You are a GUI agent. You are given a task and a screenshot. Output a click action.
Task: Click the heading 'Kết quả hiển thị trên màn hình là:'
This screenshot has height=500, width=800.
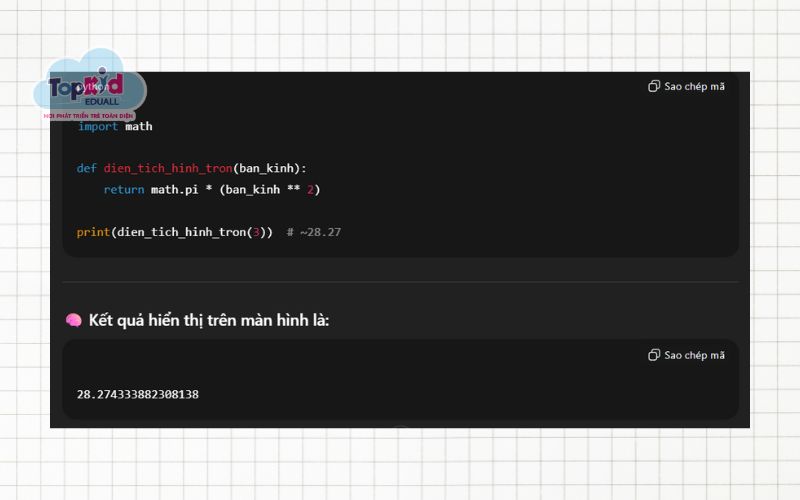click(208, 320)
